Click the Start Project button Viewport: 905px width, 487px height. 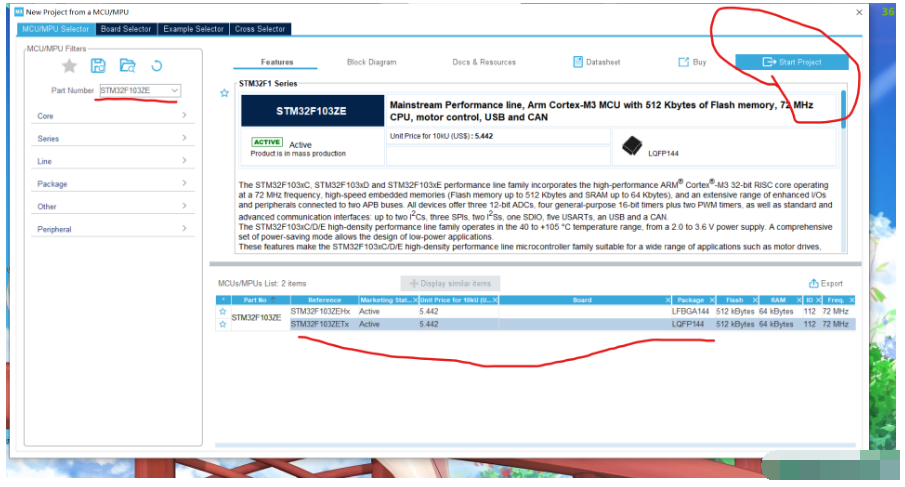point(792,62)
